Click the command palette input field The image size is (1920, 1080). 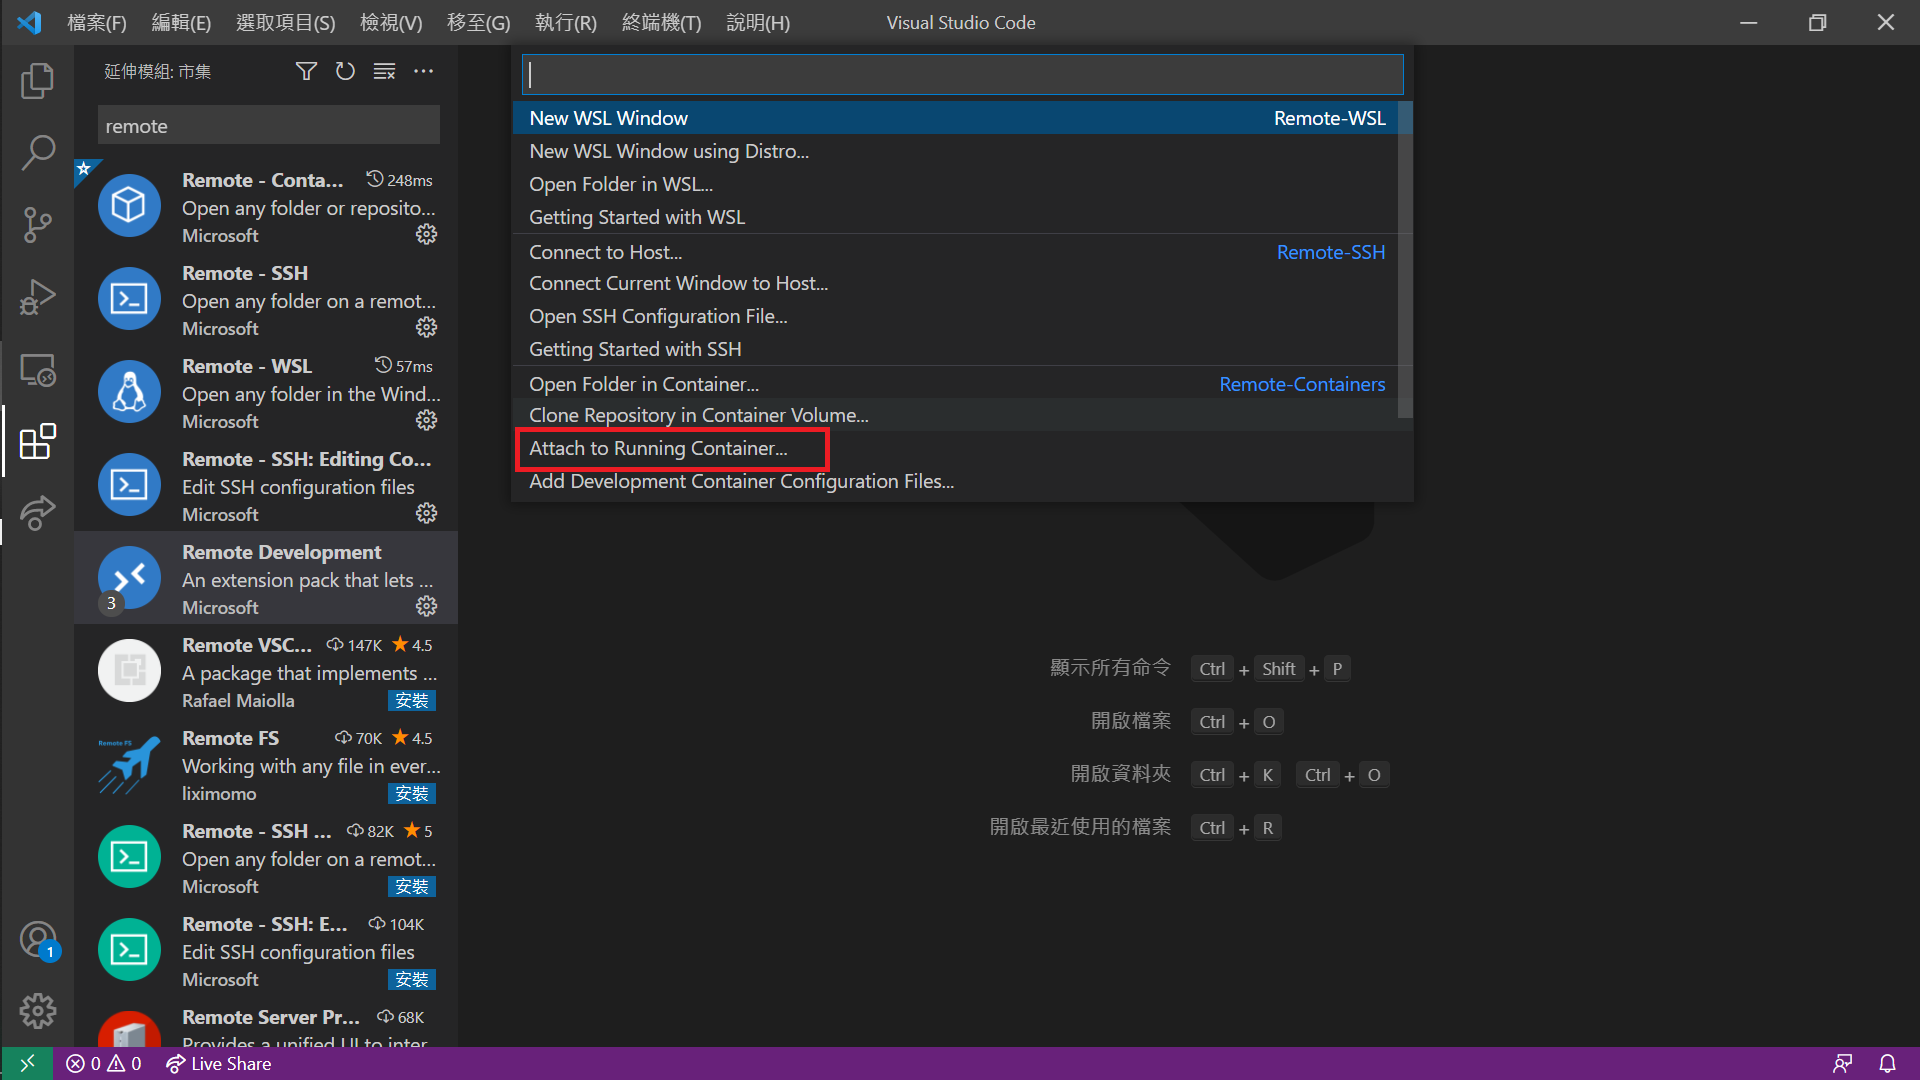[x=962, y=75]
